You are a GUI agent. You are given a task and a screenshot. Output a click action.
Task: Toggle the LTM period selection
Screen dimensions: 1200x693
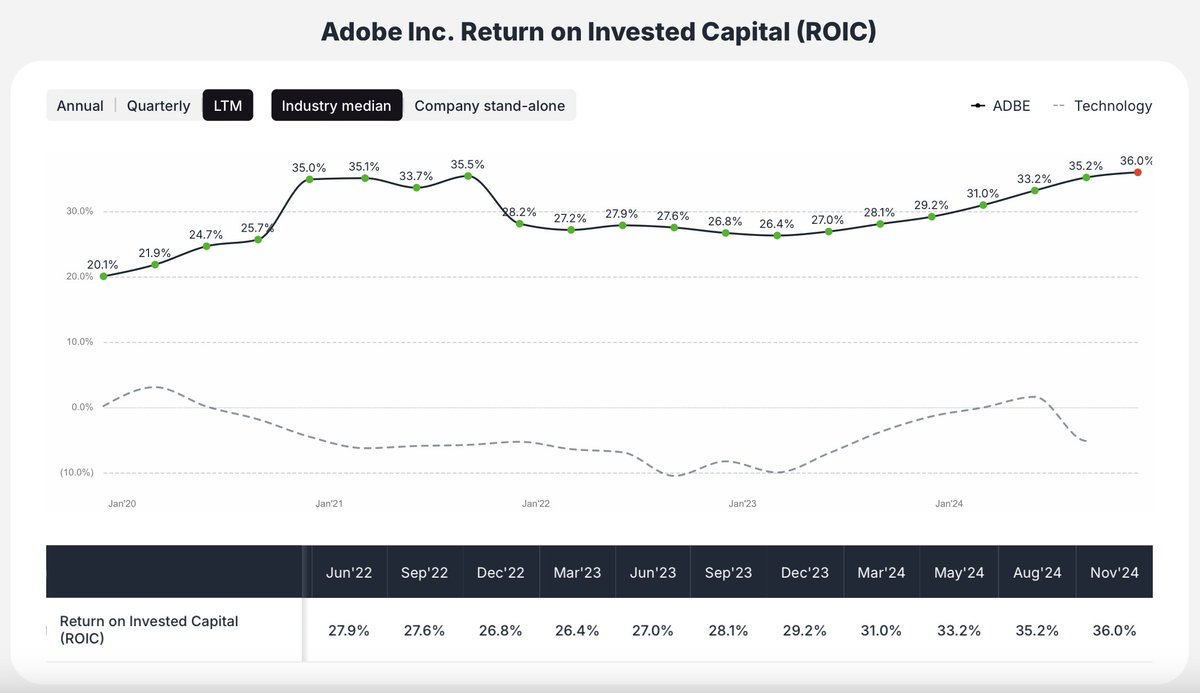228,104
